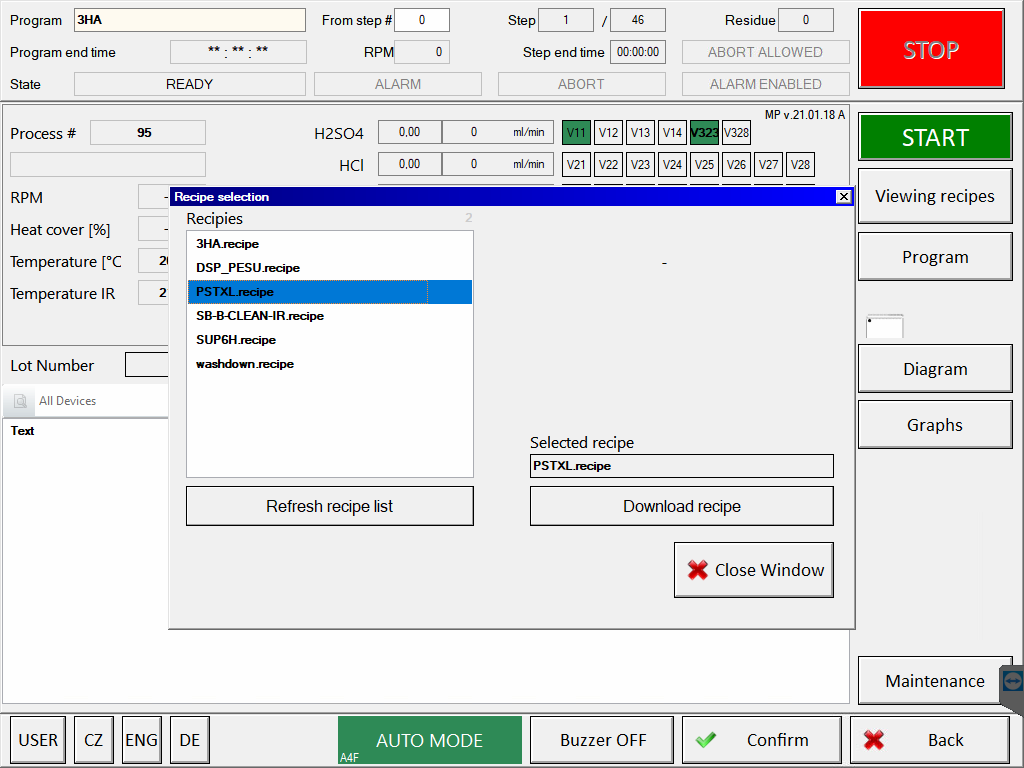
Task: Toggle valve V11
Action: pyautogui.click(x=576, y=133)
